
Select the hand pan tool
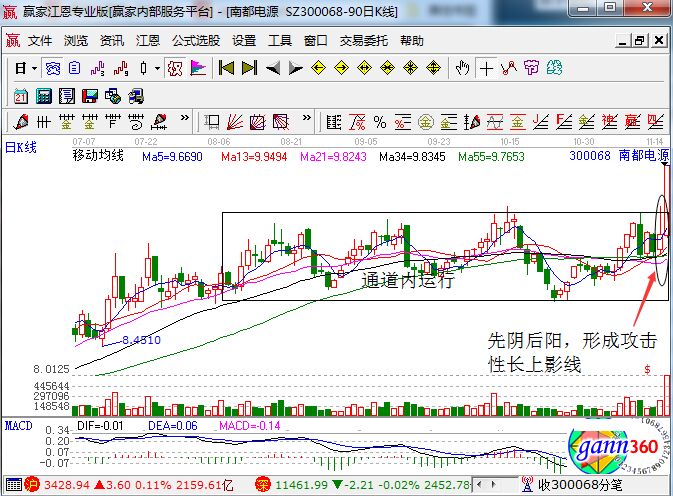pyautogui.click(x=462, y=68)
